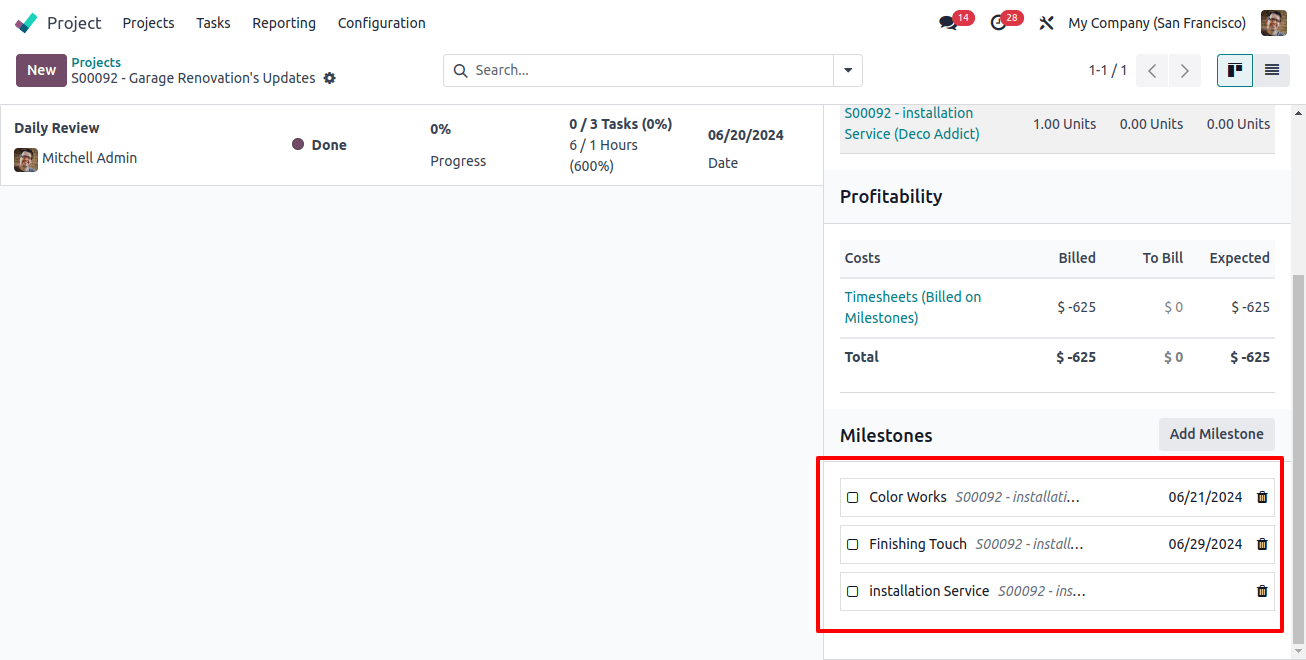Follow the Projects breadcrumb link
The height and width of the screenshot is (660, 1306).
pos(96,62)
